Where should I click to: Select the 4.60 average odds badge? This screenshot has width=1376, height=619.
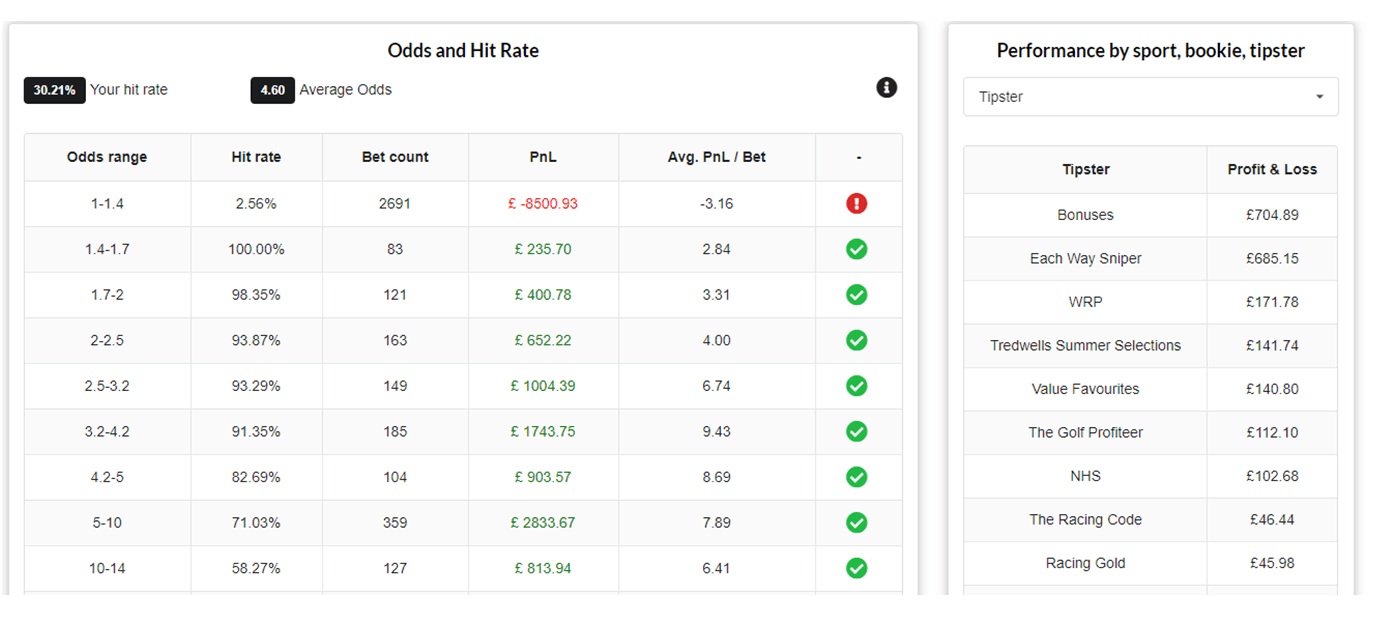point(272,90)
